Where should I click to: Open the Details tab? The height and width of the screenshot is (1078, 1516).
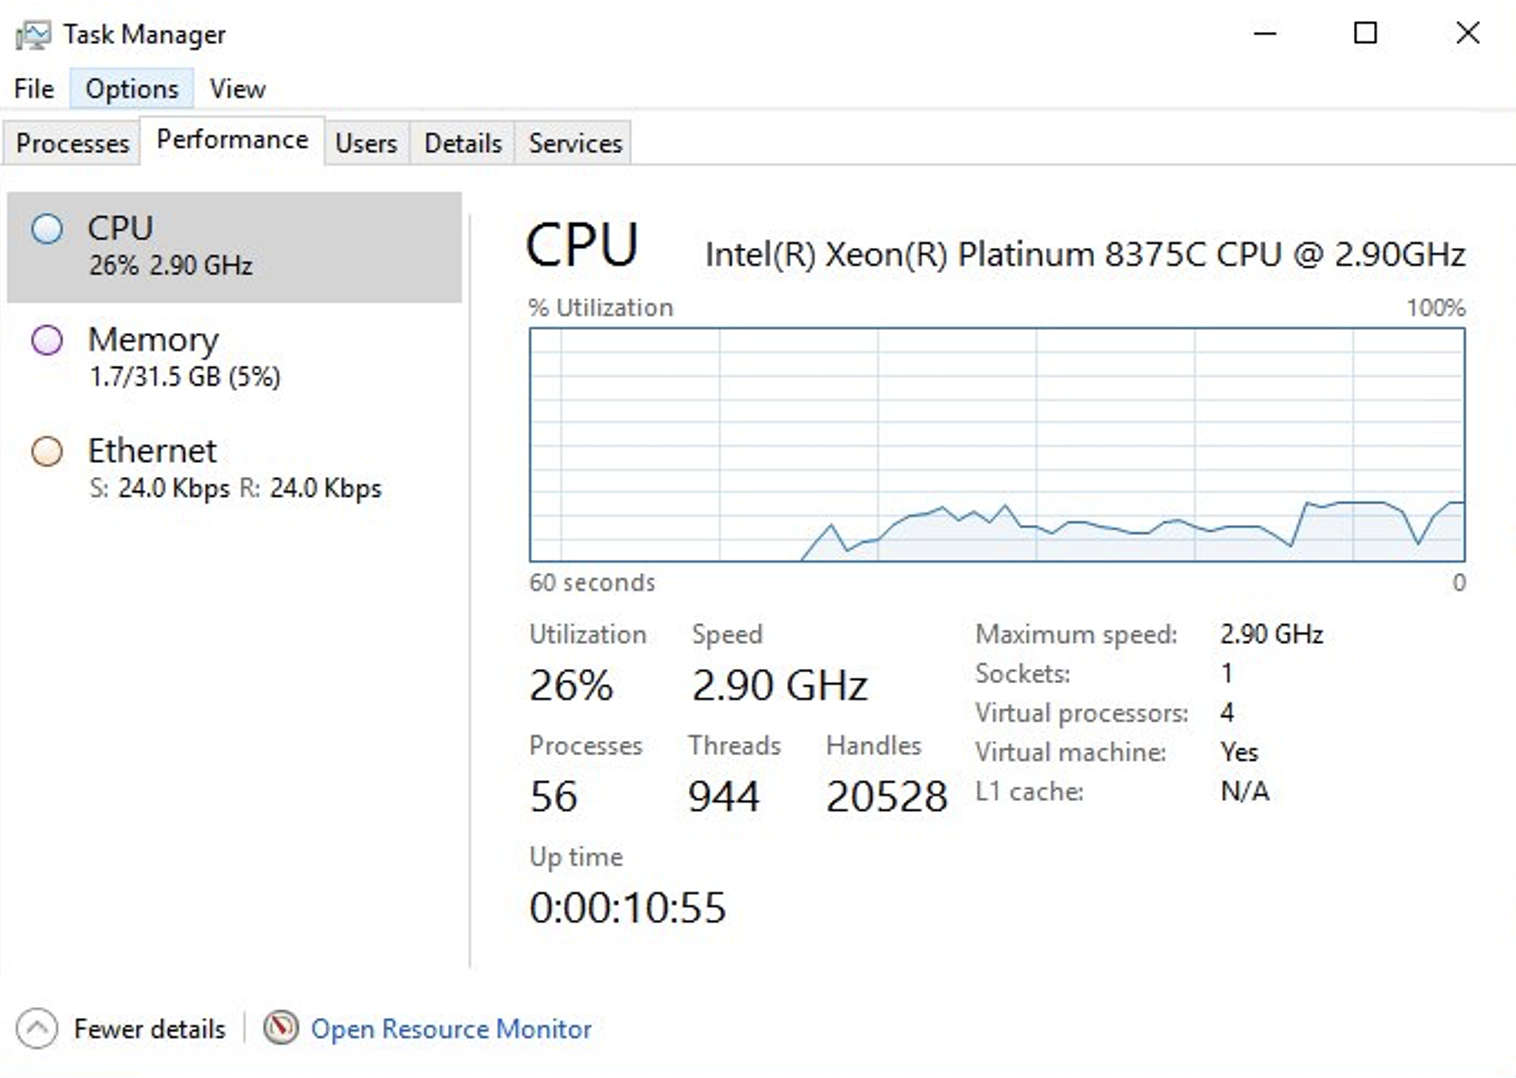point(463,143)
